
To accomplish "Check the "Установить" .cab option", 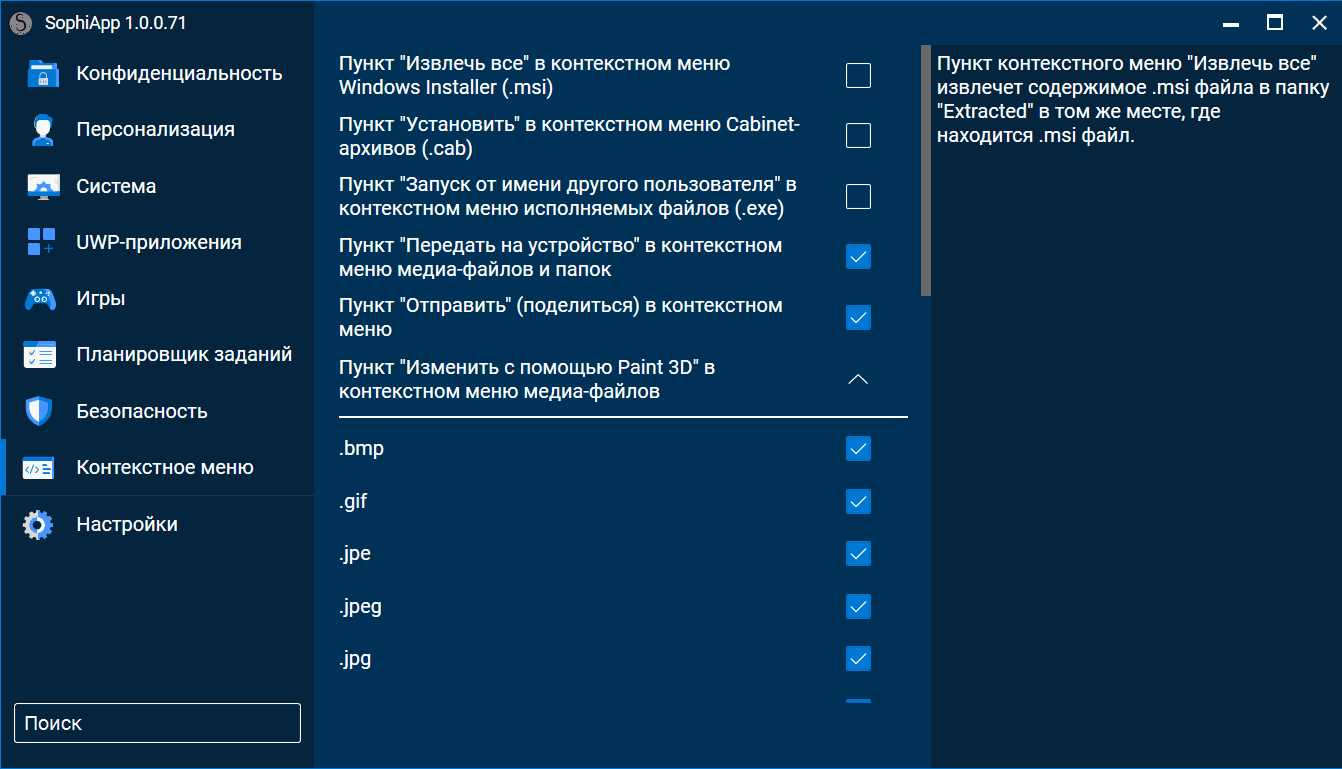I will point(858,136).
